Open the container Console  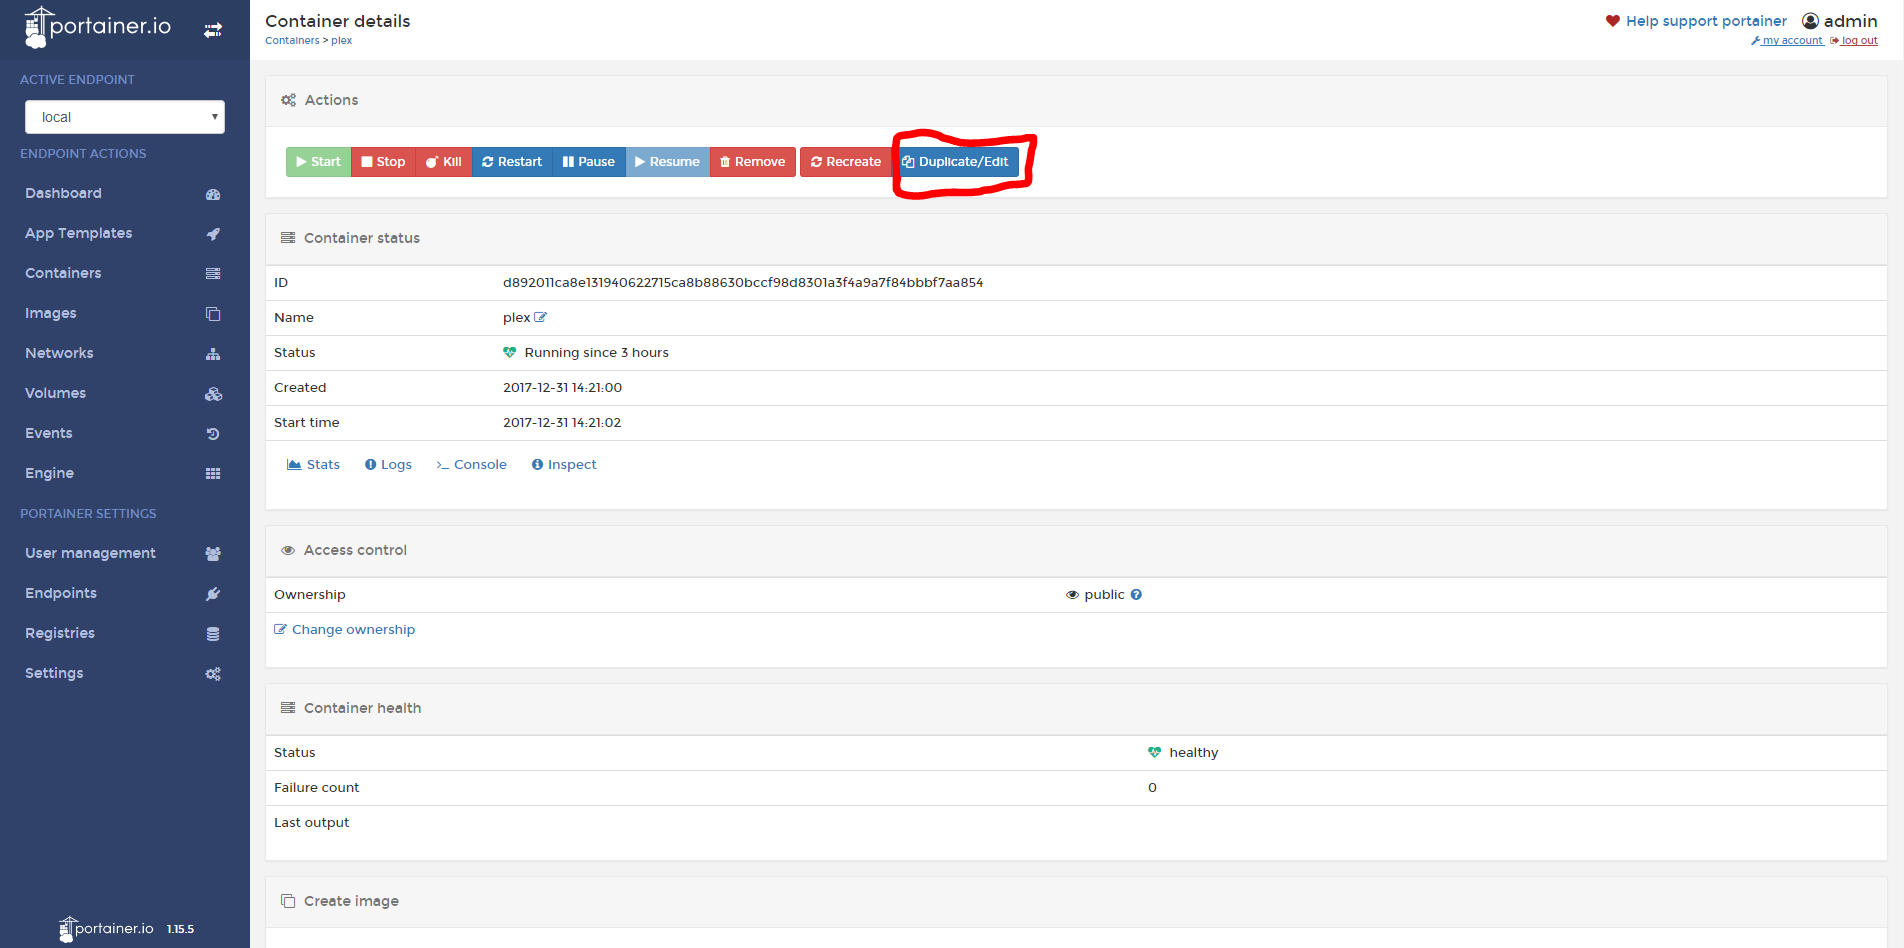(x=471, y=465)
